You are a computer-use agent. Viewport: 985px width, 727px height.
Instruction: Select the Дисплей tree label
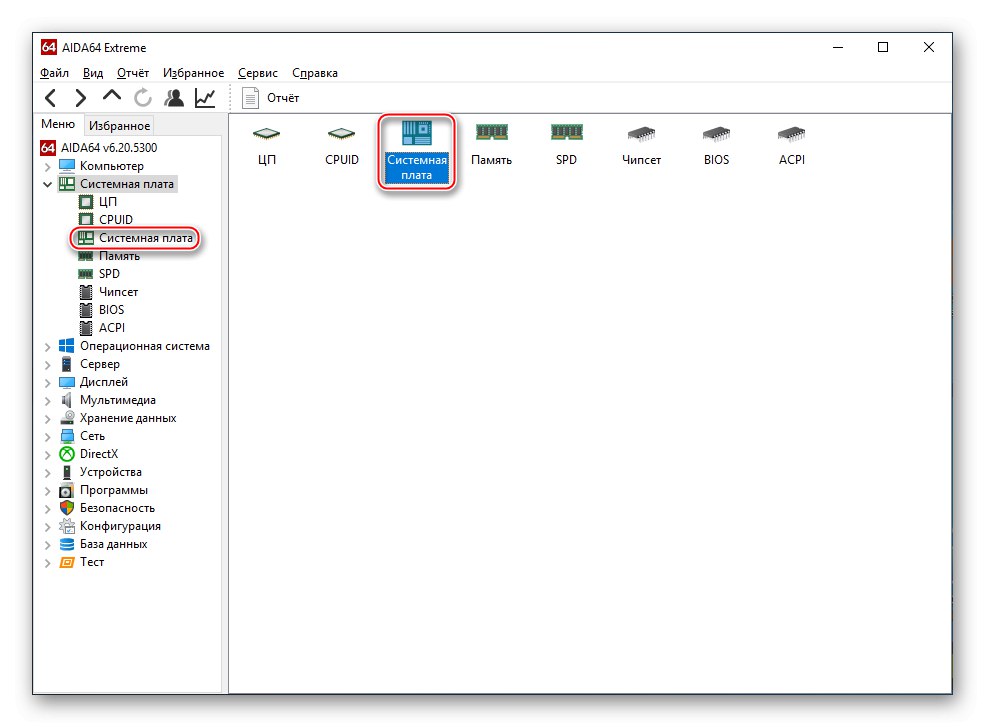[104, 382]
